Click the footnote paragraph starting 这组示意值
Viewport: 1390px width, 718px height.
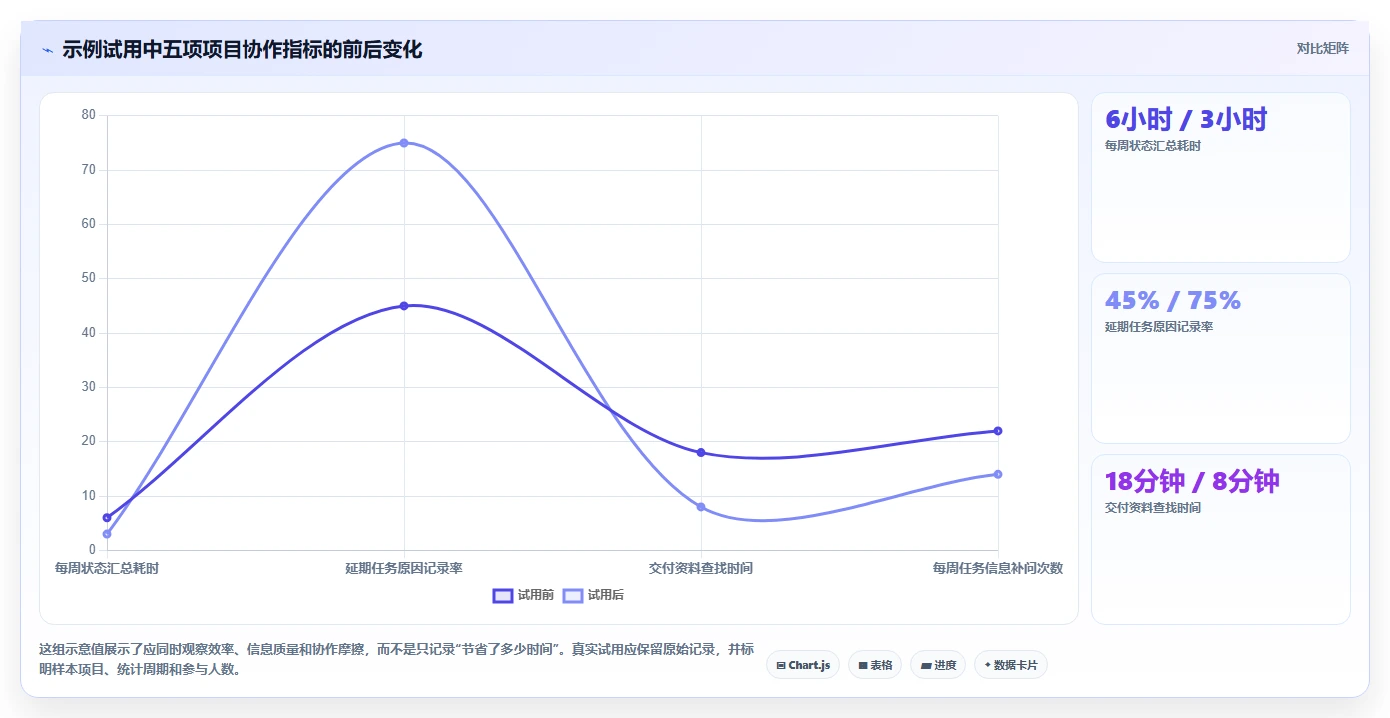click(396, 660)
